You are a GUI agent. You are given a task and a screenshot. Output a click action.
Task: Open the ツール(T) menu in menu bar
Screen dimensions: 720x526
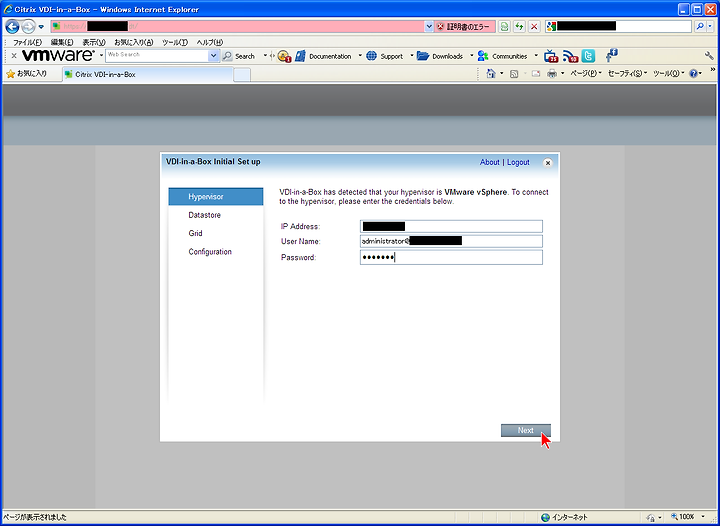174,42
